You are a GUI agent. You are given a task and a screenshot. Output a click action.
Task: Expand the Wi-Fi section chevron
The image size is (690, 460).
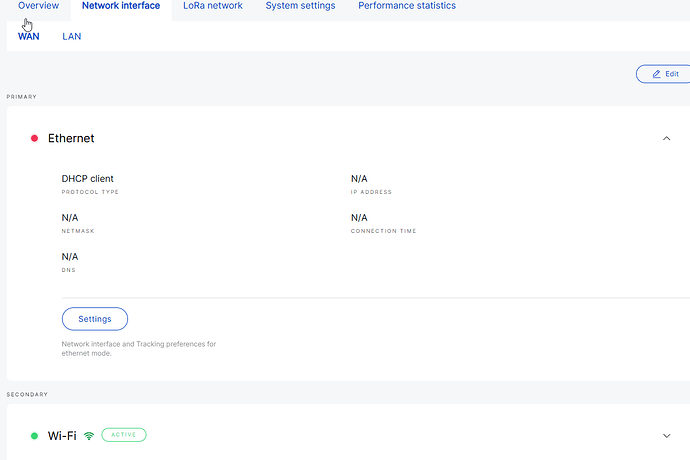[667, 436]
